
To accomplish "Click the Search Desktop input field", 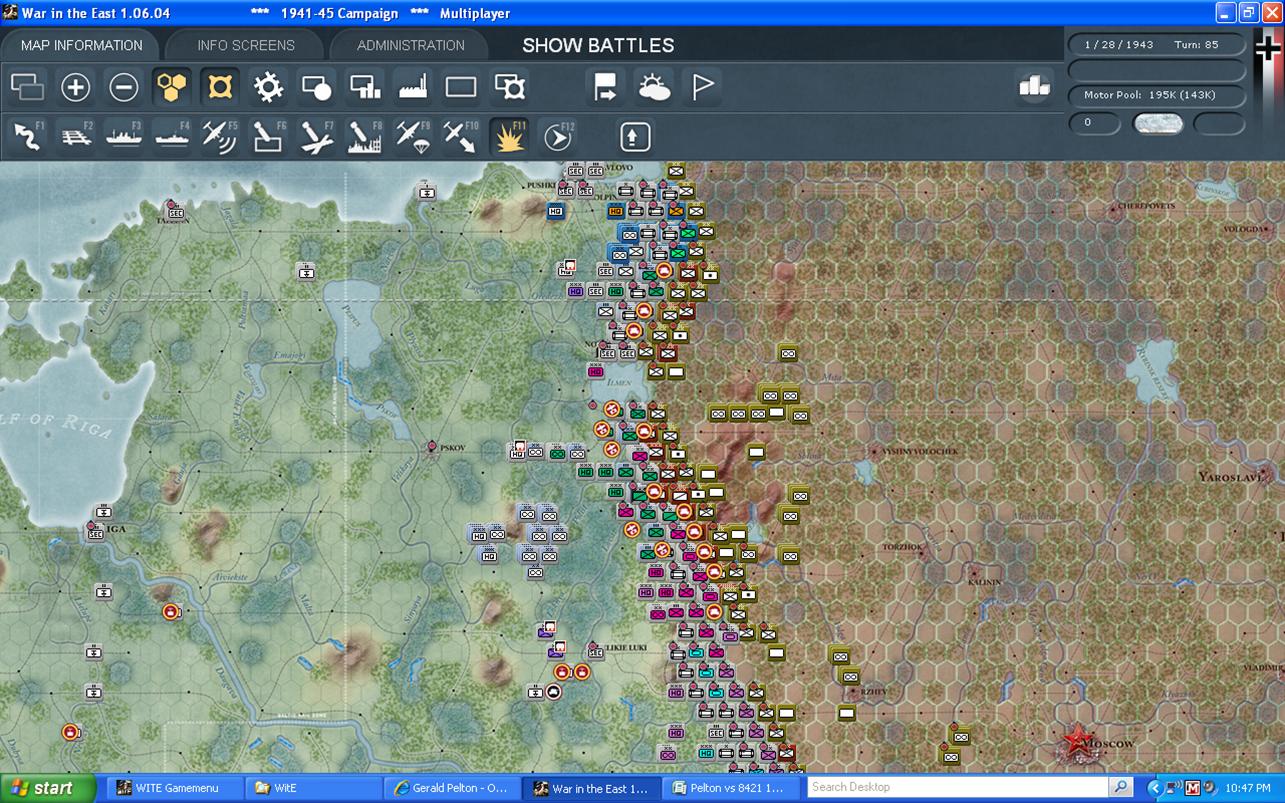I will pyautogui.click(x=959, y=787).
